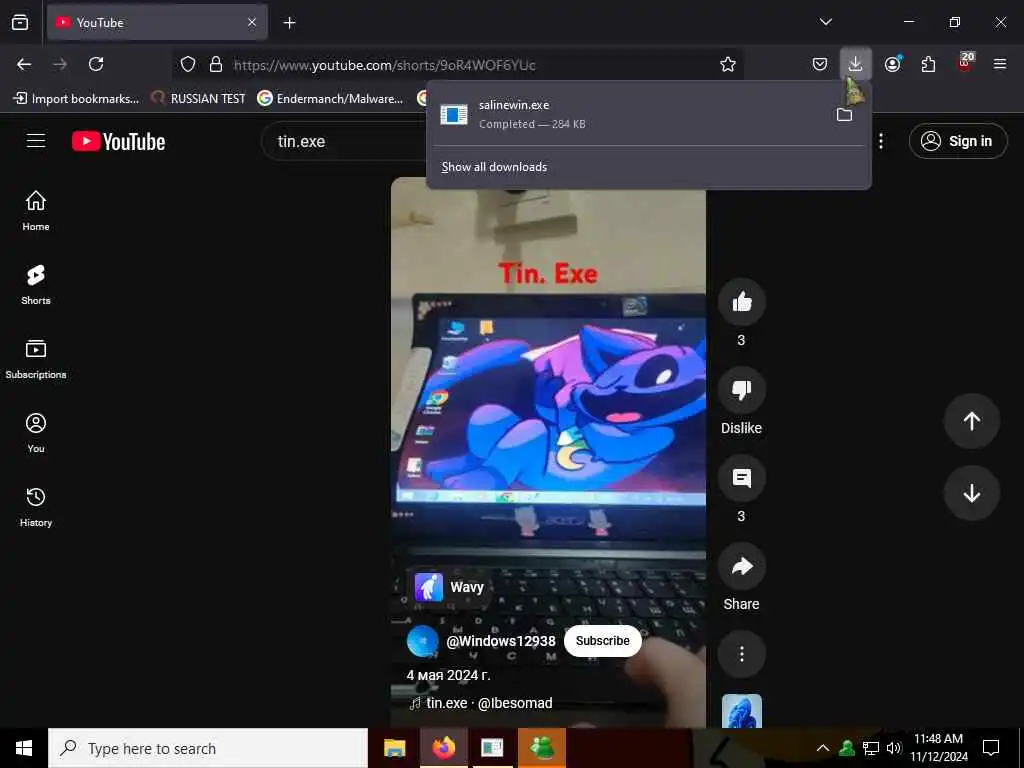
Task: Open Home in YouTube sidebar
Action: coord(36,210)
